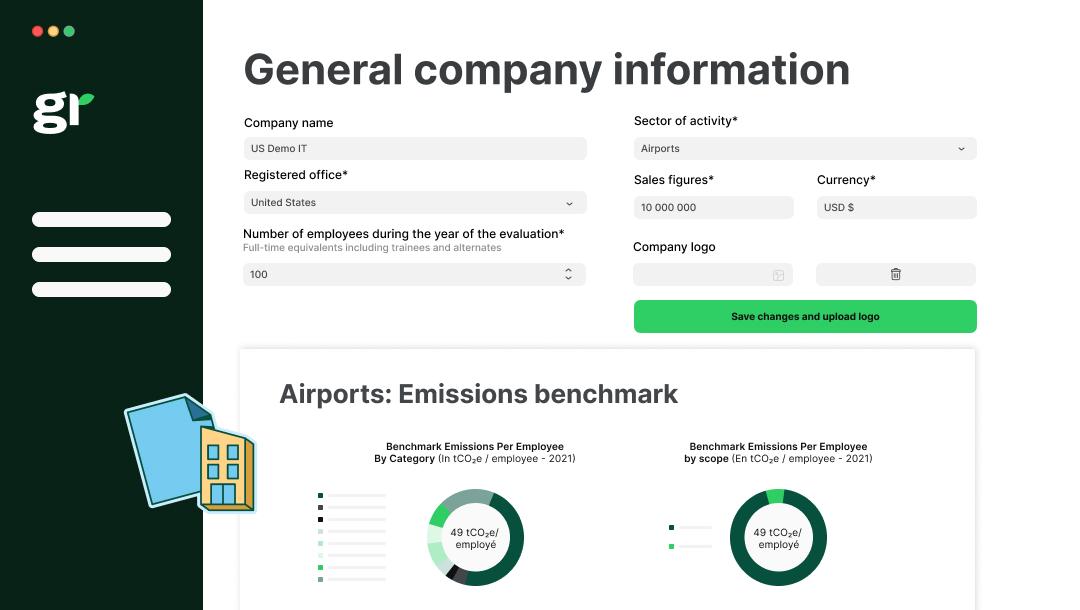Expand the Sector of activity dropdown showing Airports
Screen dimensions: 1080x610
(x=805, y=149)
